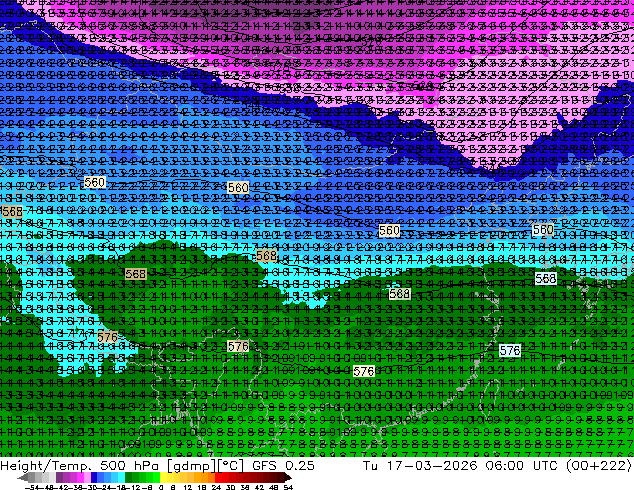The image size is (634, 490).
Task: Click the cut-off 568 label at map's left edge
Action: [x=11, y=211]
